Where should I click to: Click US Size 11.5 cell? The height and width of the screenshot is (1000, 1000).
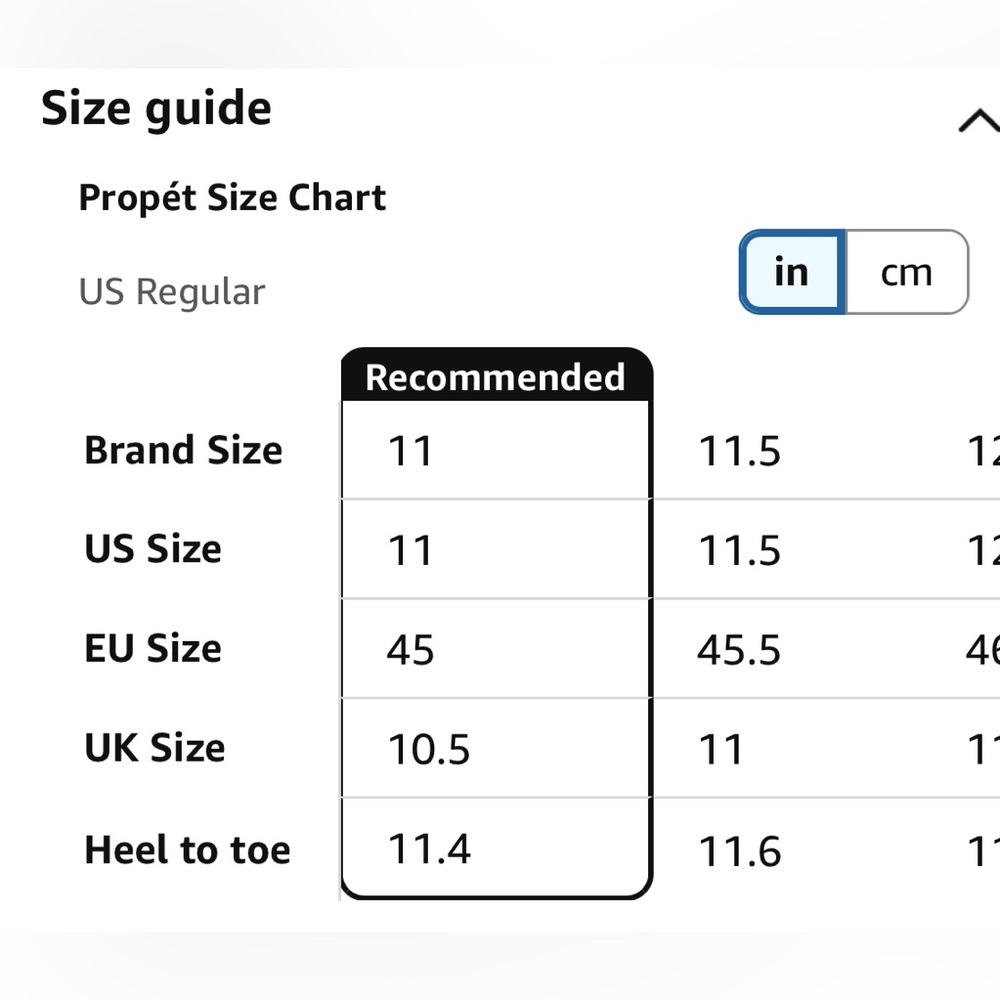pyautogui.click(x=739, y=550)
